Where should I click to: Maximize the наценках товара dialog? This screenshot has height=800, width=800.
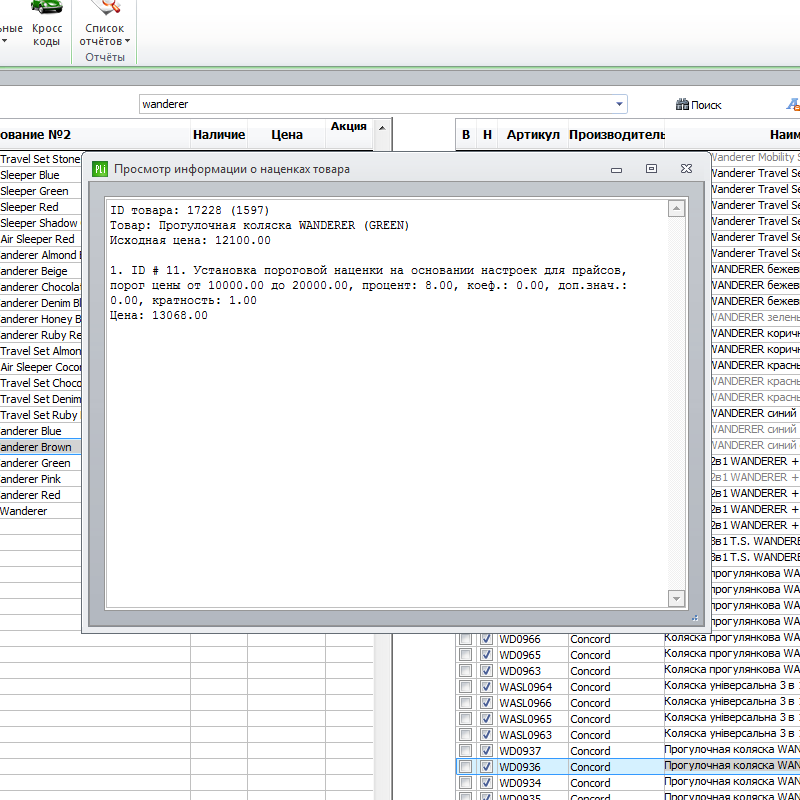coord(651,168)
